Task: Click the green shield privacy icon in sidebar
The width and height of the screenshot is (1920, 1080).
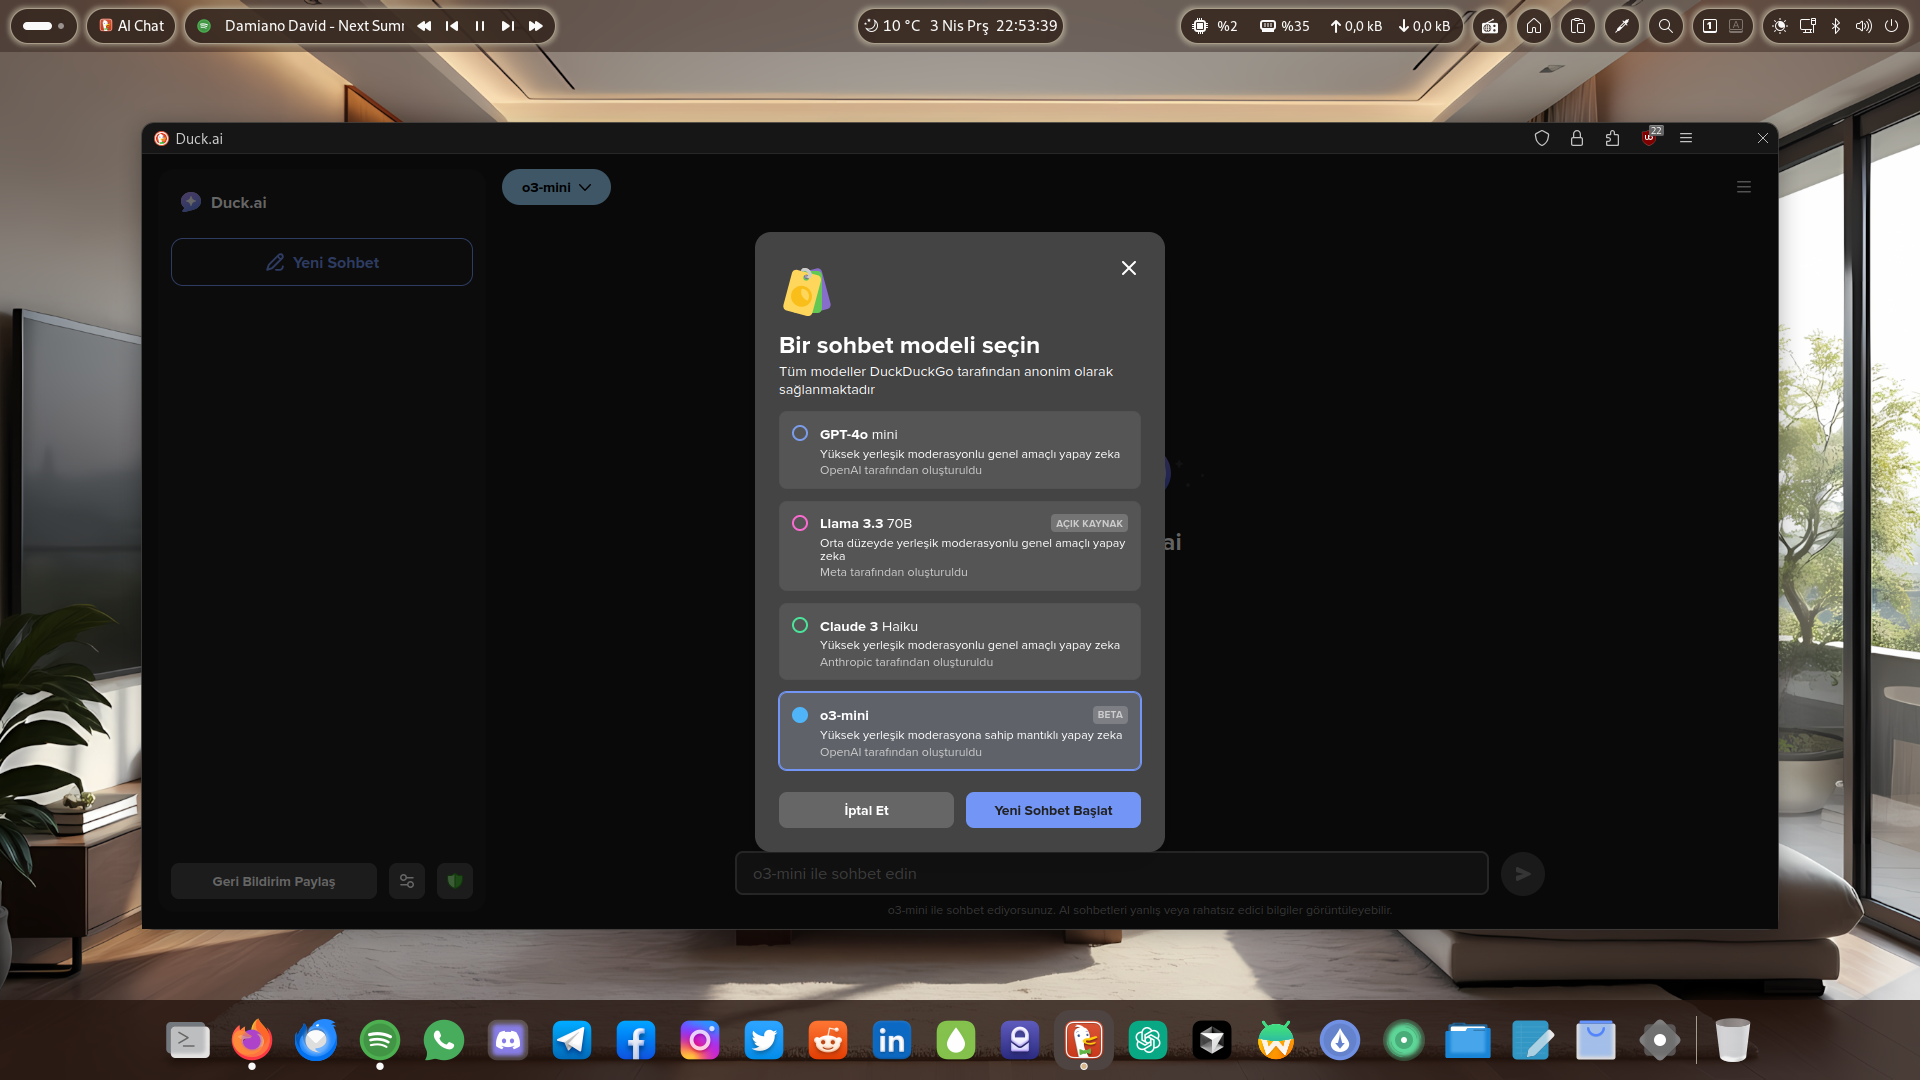Action: click(455, 881)
